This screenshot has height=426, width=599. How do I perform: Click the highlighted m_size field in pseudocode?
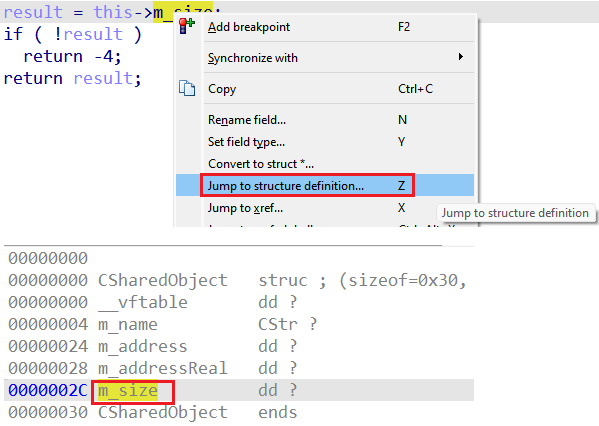coord(183,12)
